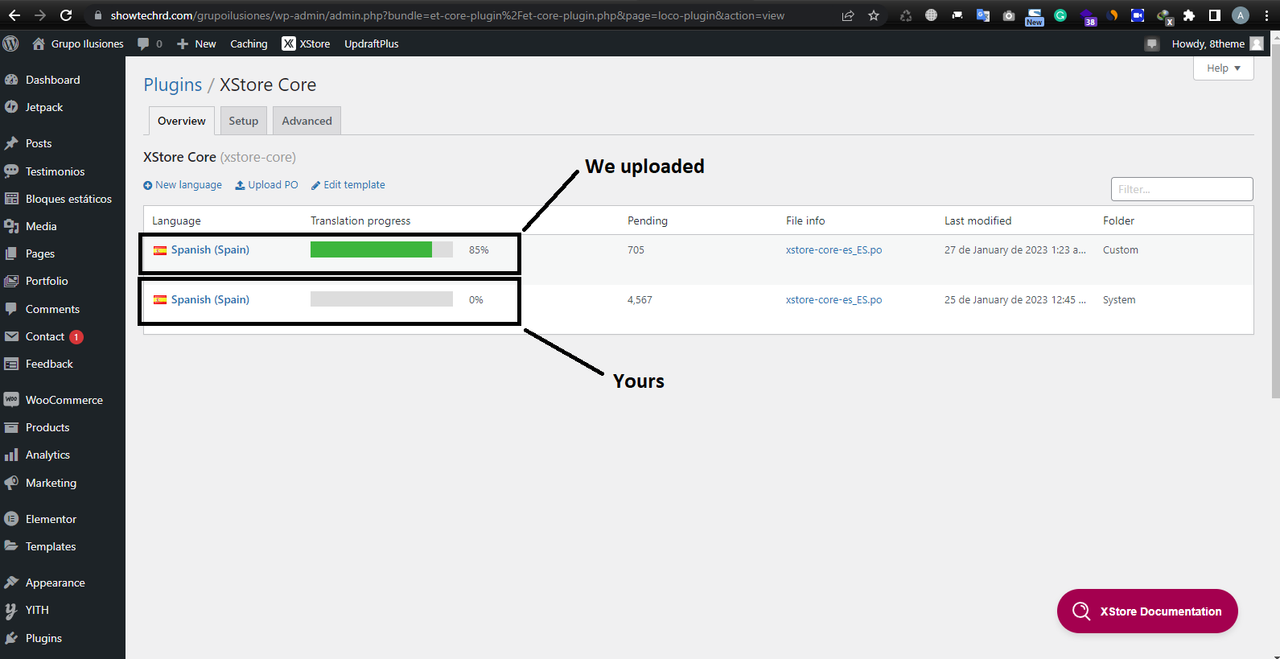Click the 0% empty progress bar
The height and width of the screenshot is (659, 1280).
pyautogui.click(x=382, y=300)
